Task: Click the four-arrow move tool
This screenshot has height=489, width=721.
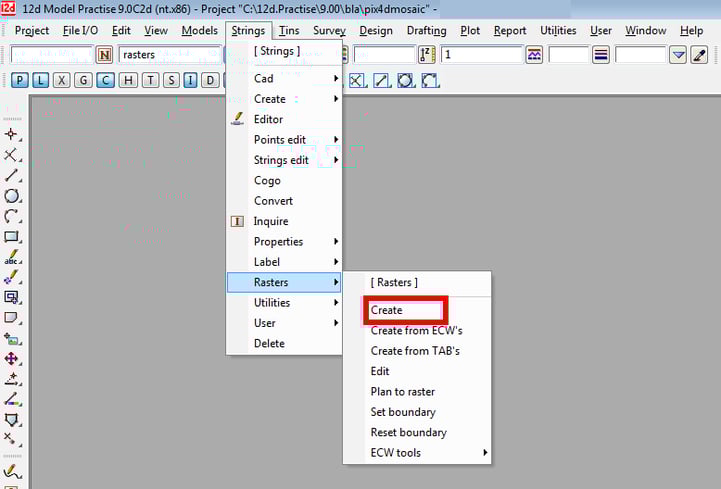Action: (x=12, y=359)
